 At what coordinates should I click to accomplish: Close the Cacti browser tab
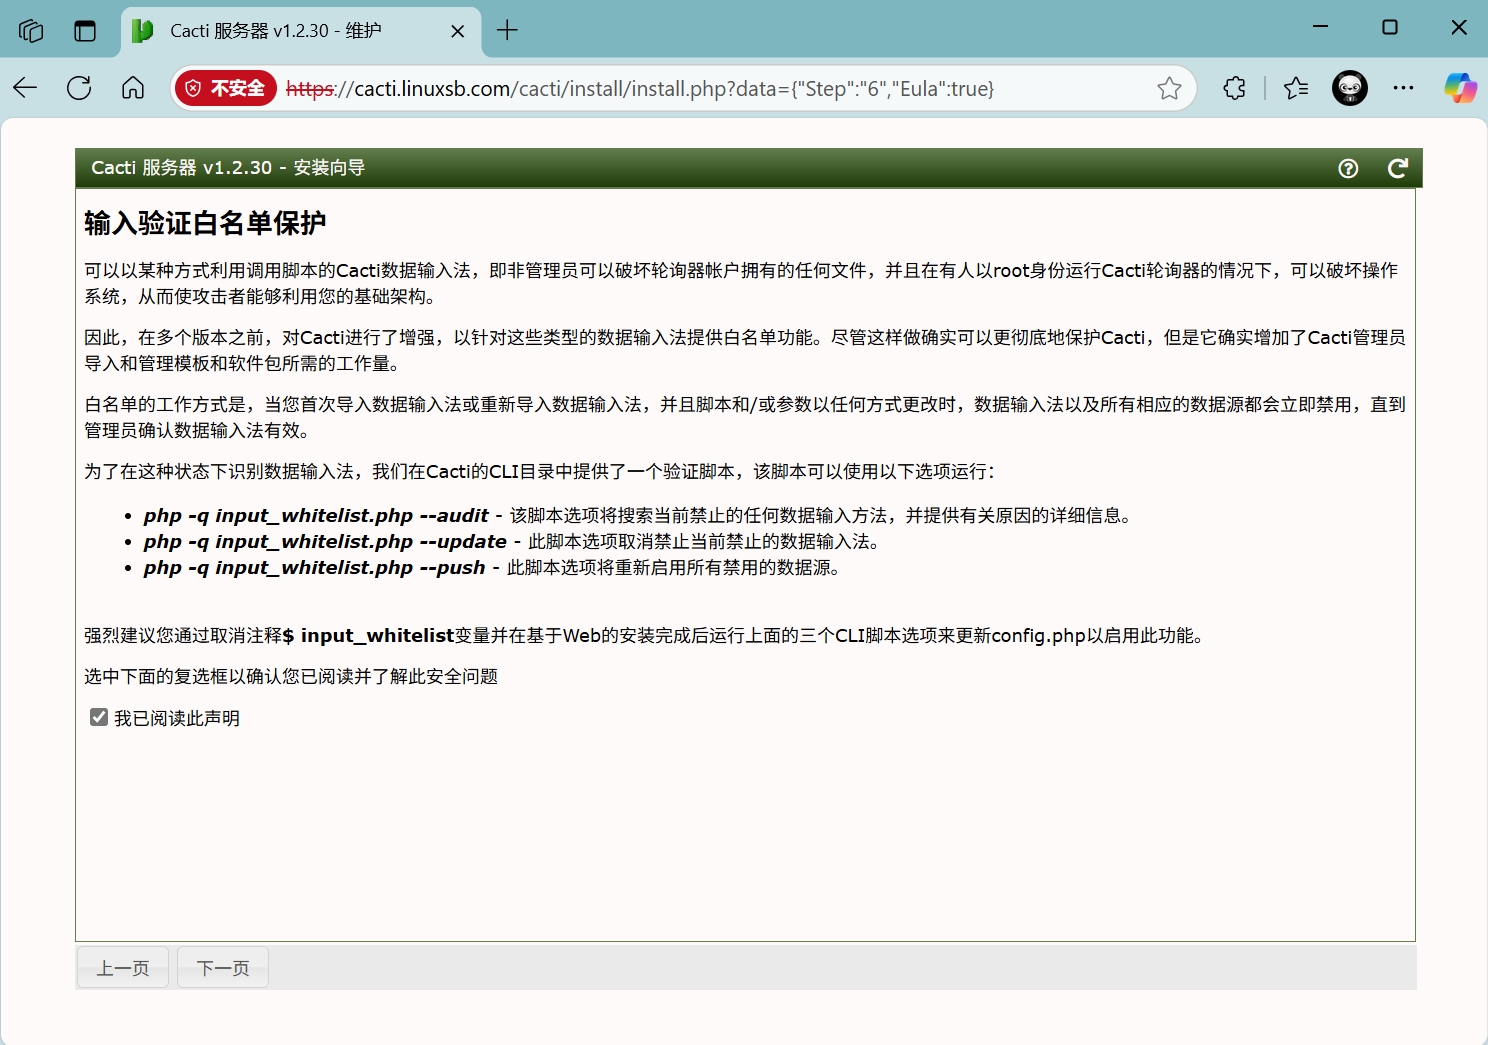point(458,31)
